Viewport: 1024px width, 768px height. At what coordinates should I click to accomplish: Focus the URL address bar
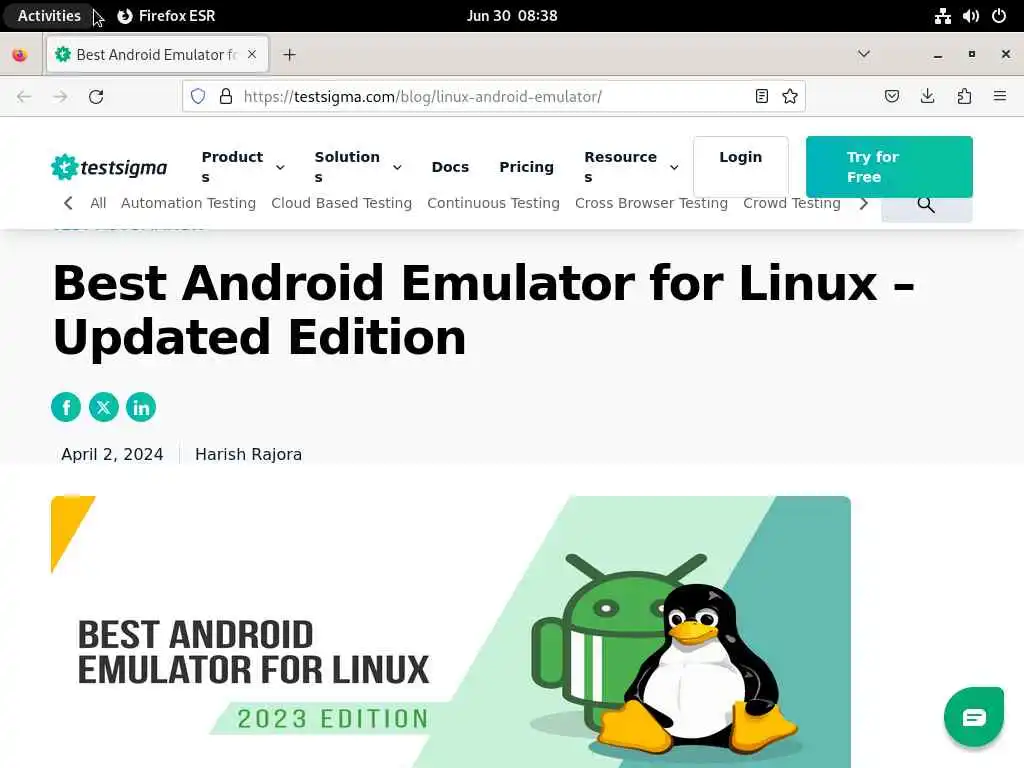[x=494, y=97]
